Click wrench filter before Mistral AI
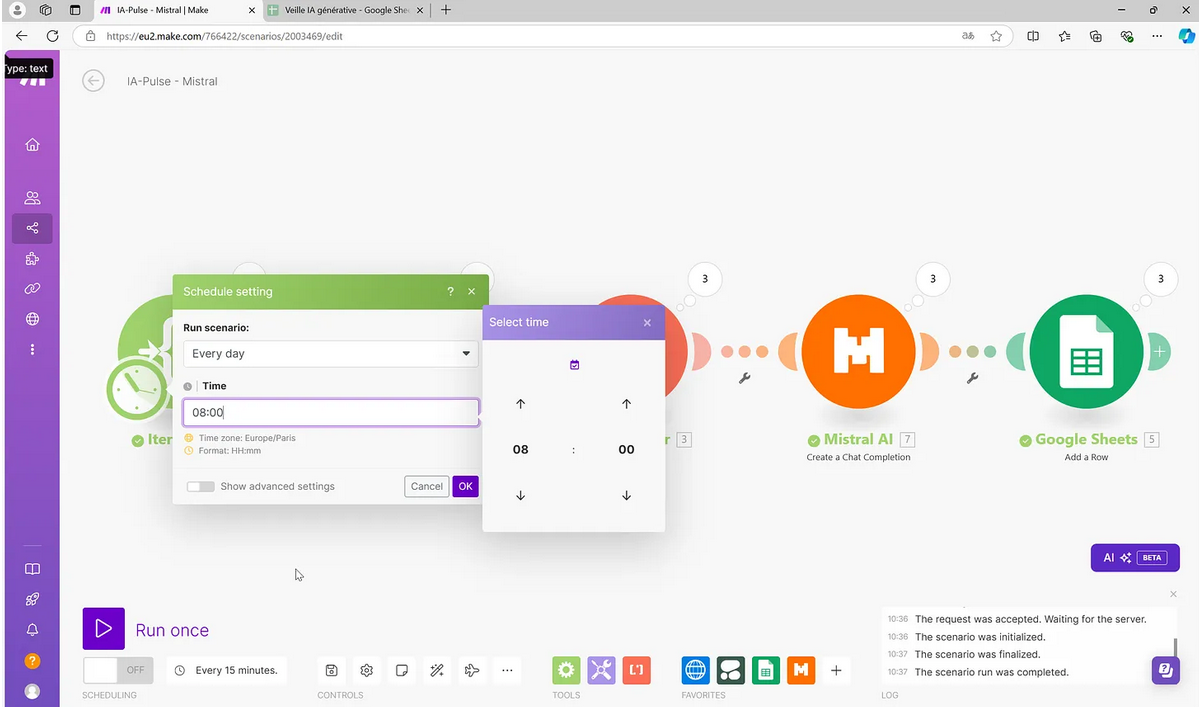Image resolution: width=1199 pixels, height=707 pixels. click(x=744, y=378)
